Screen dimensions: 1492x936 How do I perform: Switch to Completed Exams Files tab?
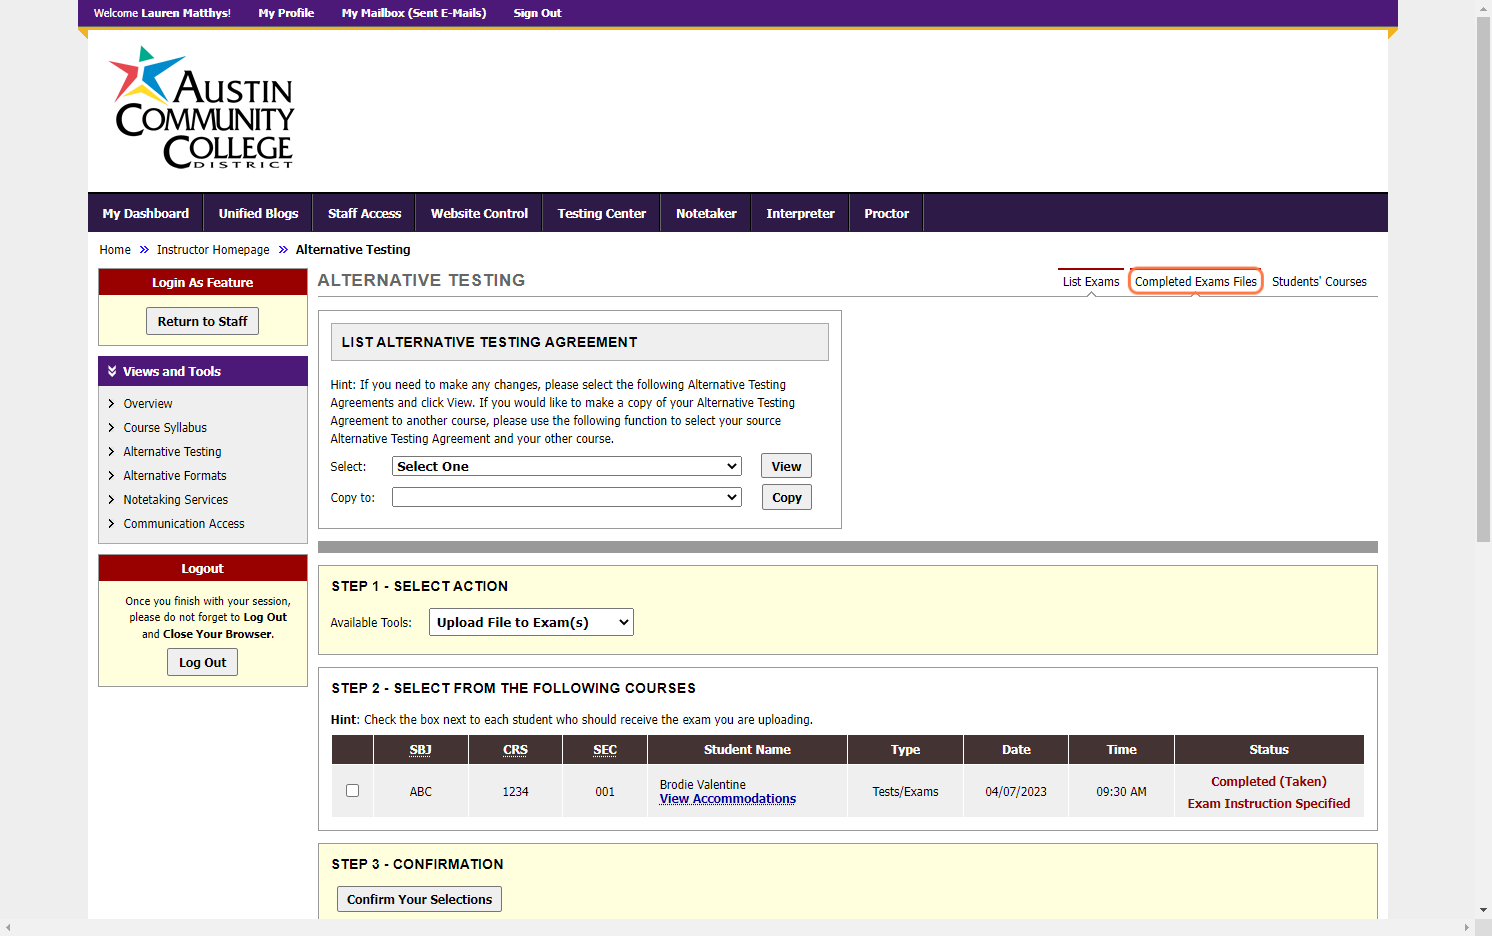(x=1196, y=282)
